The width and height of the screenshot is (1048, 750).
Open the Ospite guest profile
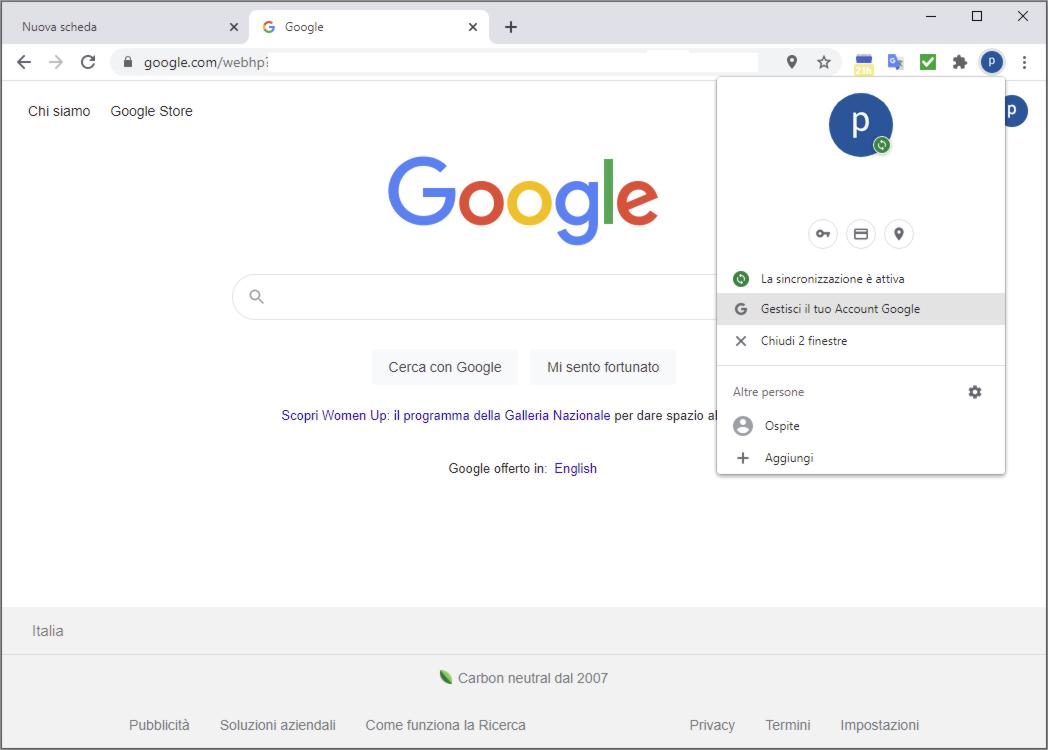pyautogui.click(x=861, y=426)
